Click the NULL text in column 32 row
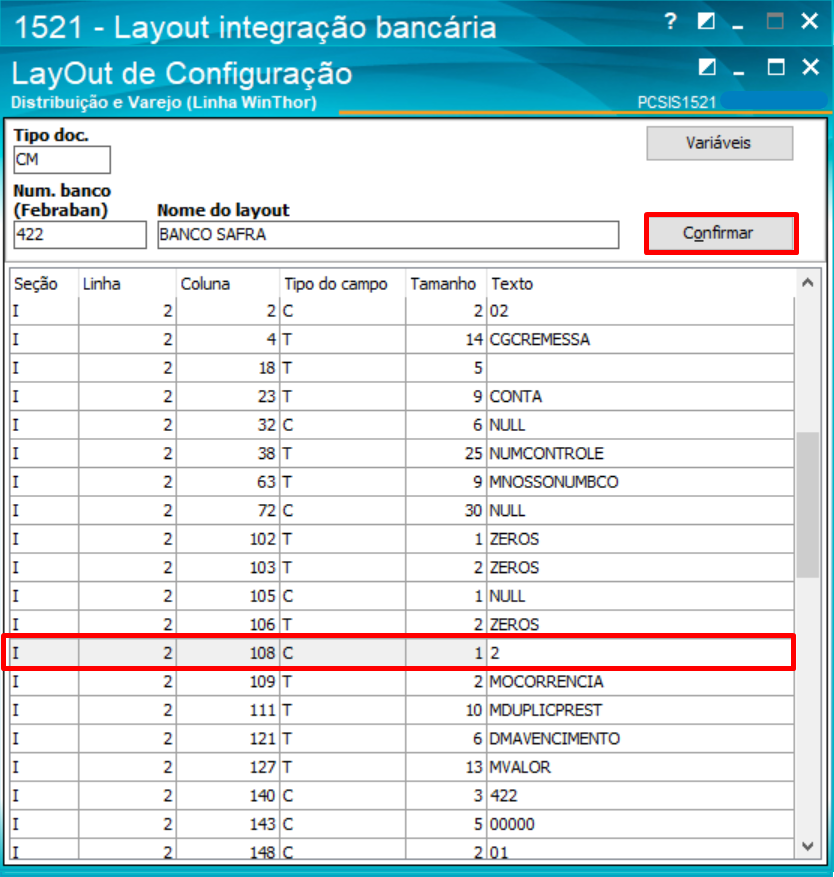Viewport: 834px width, 877px height. tap(507, 425)
